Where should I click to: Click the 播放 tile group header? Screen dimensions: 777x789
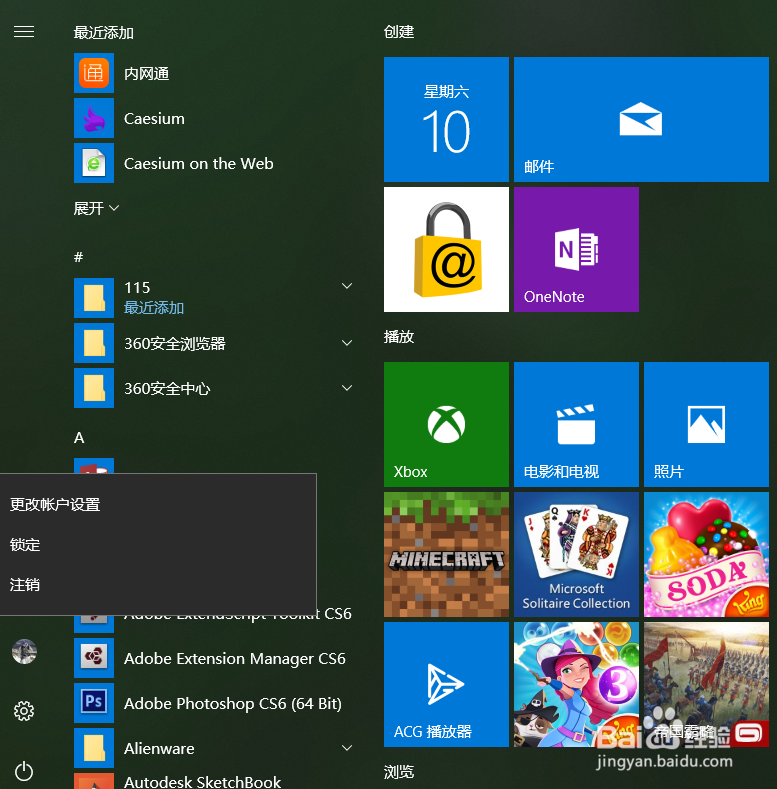[399, 337]
